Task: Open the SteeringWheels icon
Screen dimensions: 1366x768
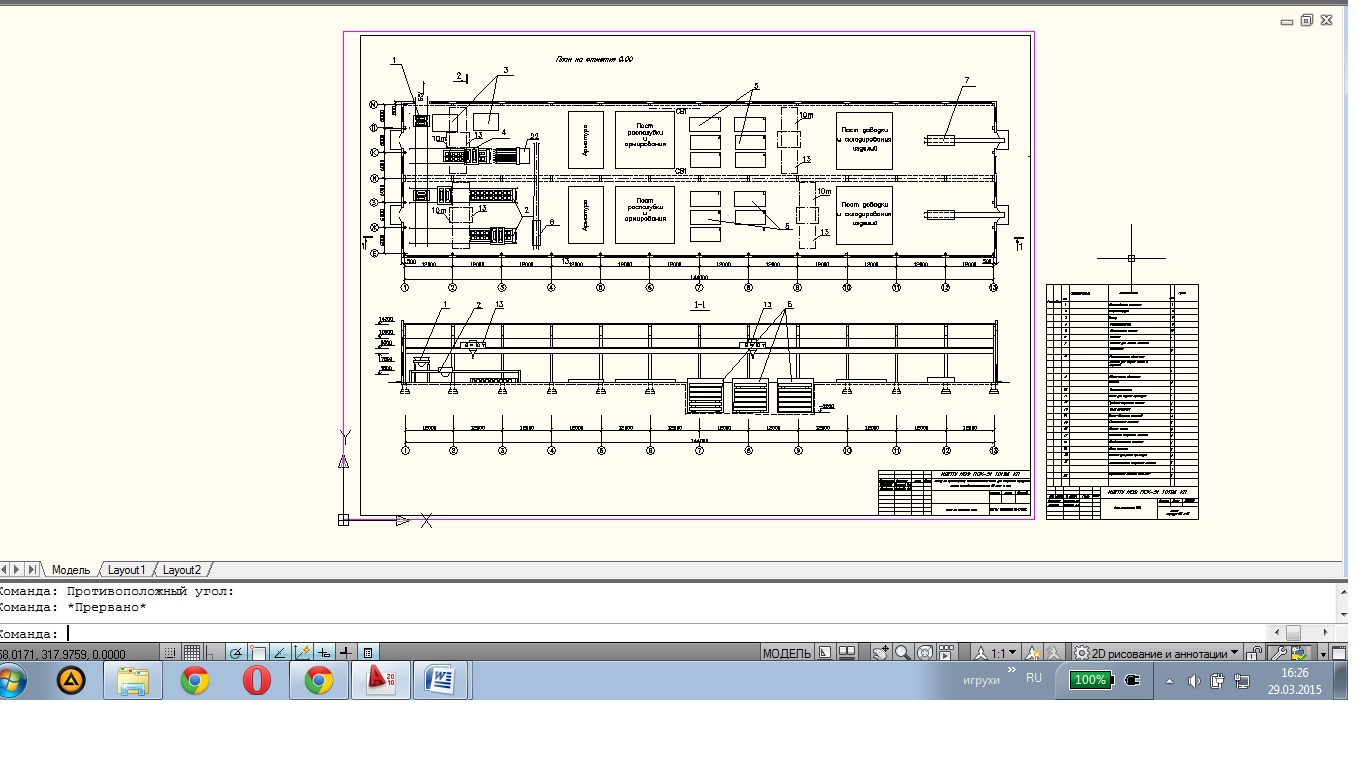Action: 924,653
